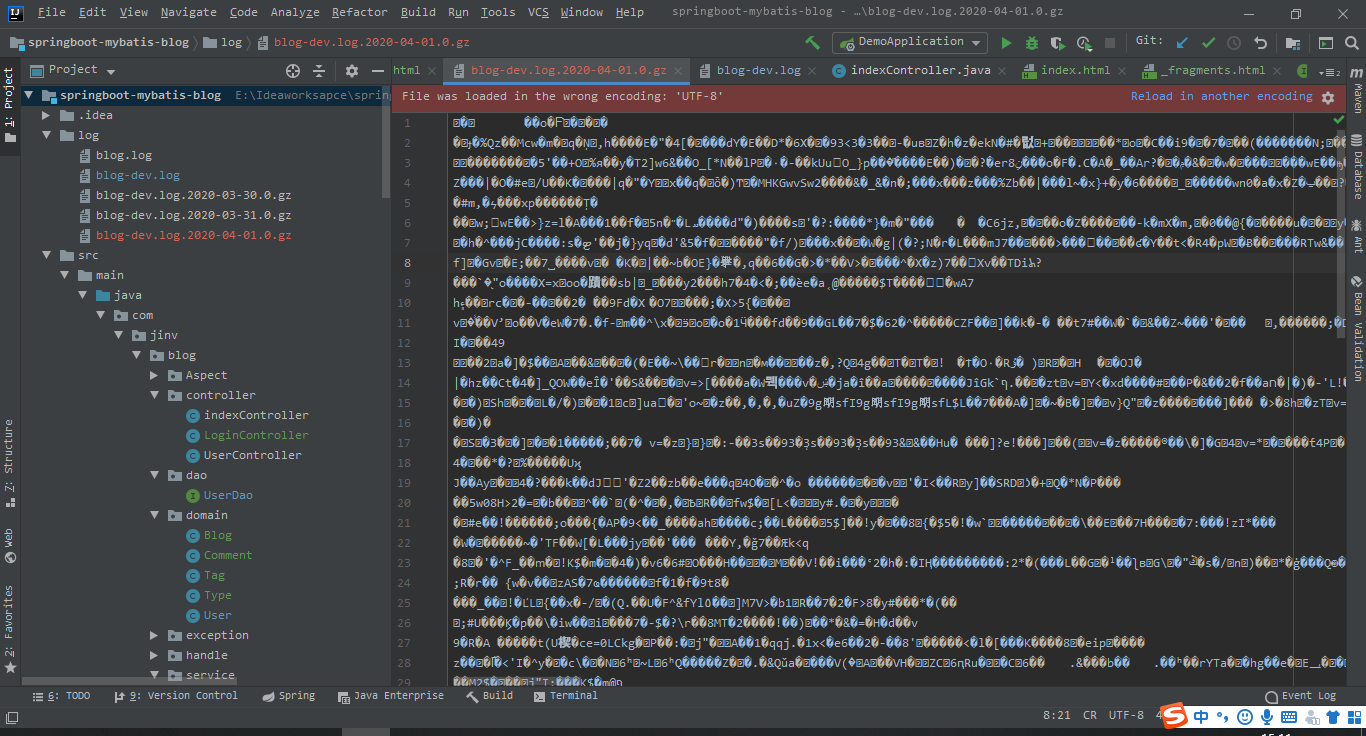Toggle the Terminal tool window

[x=575, y=695]
